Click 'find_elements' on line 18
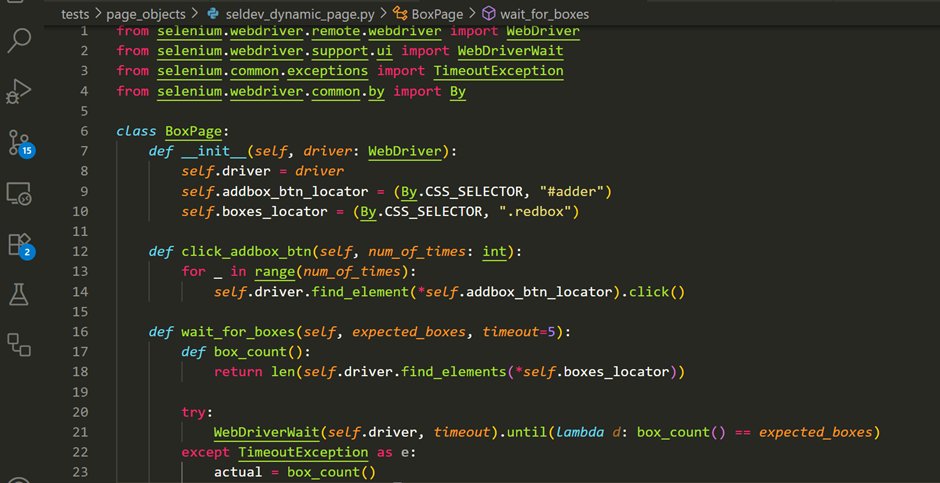The height and width of the screenshot is (483, 940). pyautogui.click(x=454, y=372)
